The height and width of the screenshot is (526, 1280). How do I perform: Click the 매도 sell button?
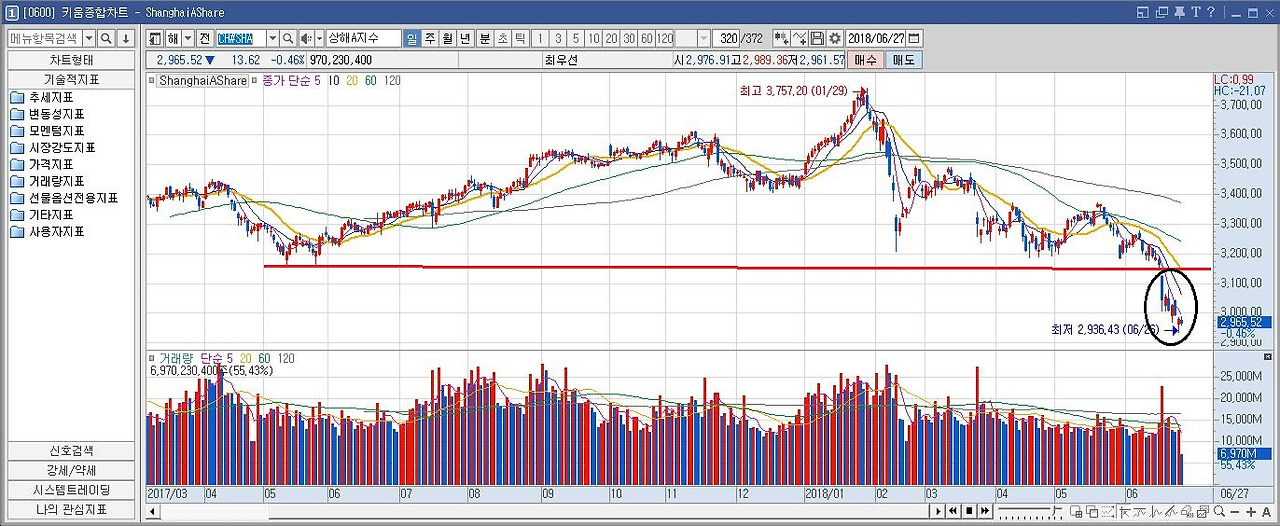[903, 60]
